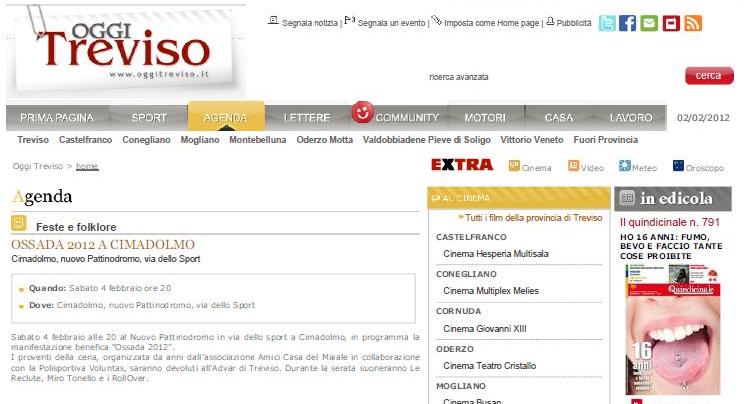This screenshot has height=404, width=748.
Task: Open Tutti i film della provincia di Treviso
Action: coord(533,218)
